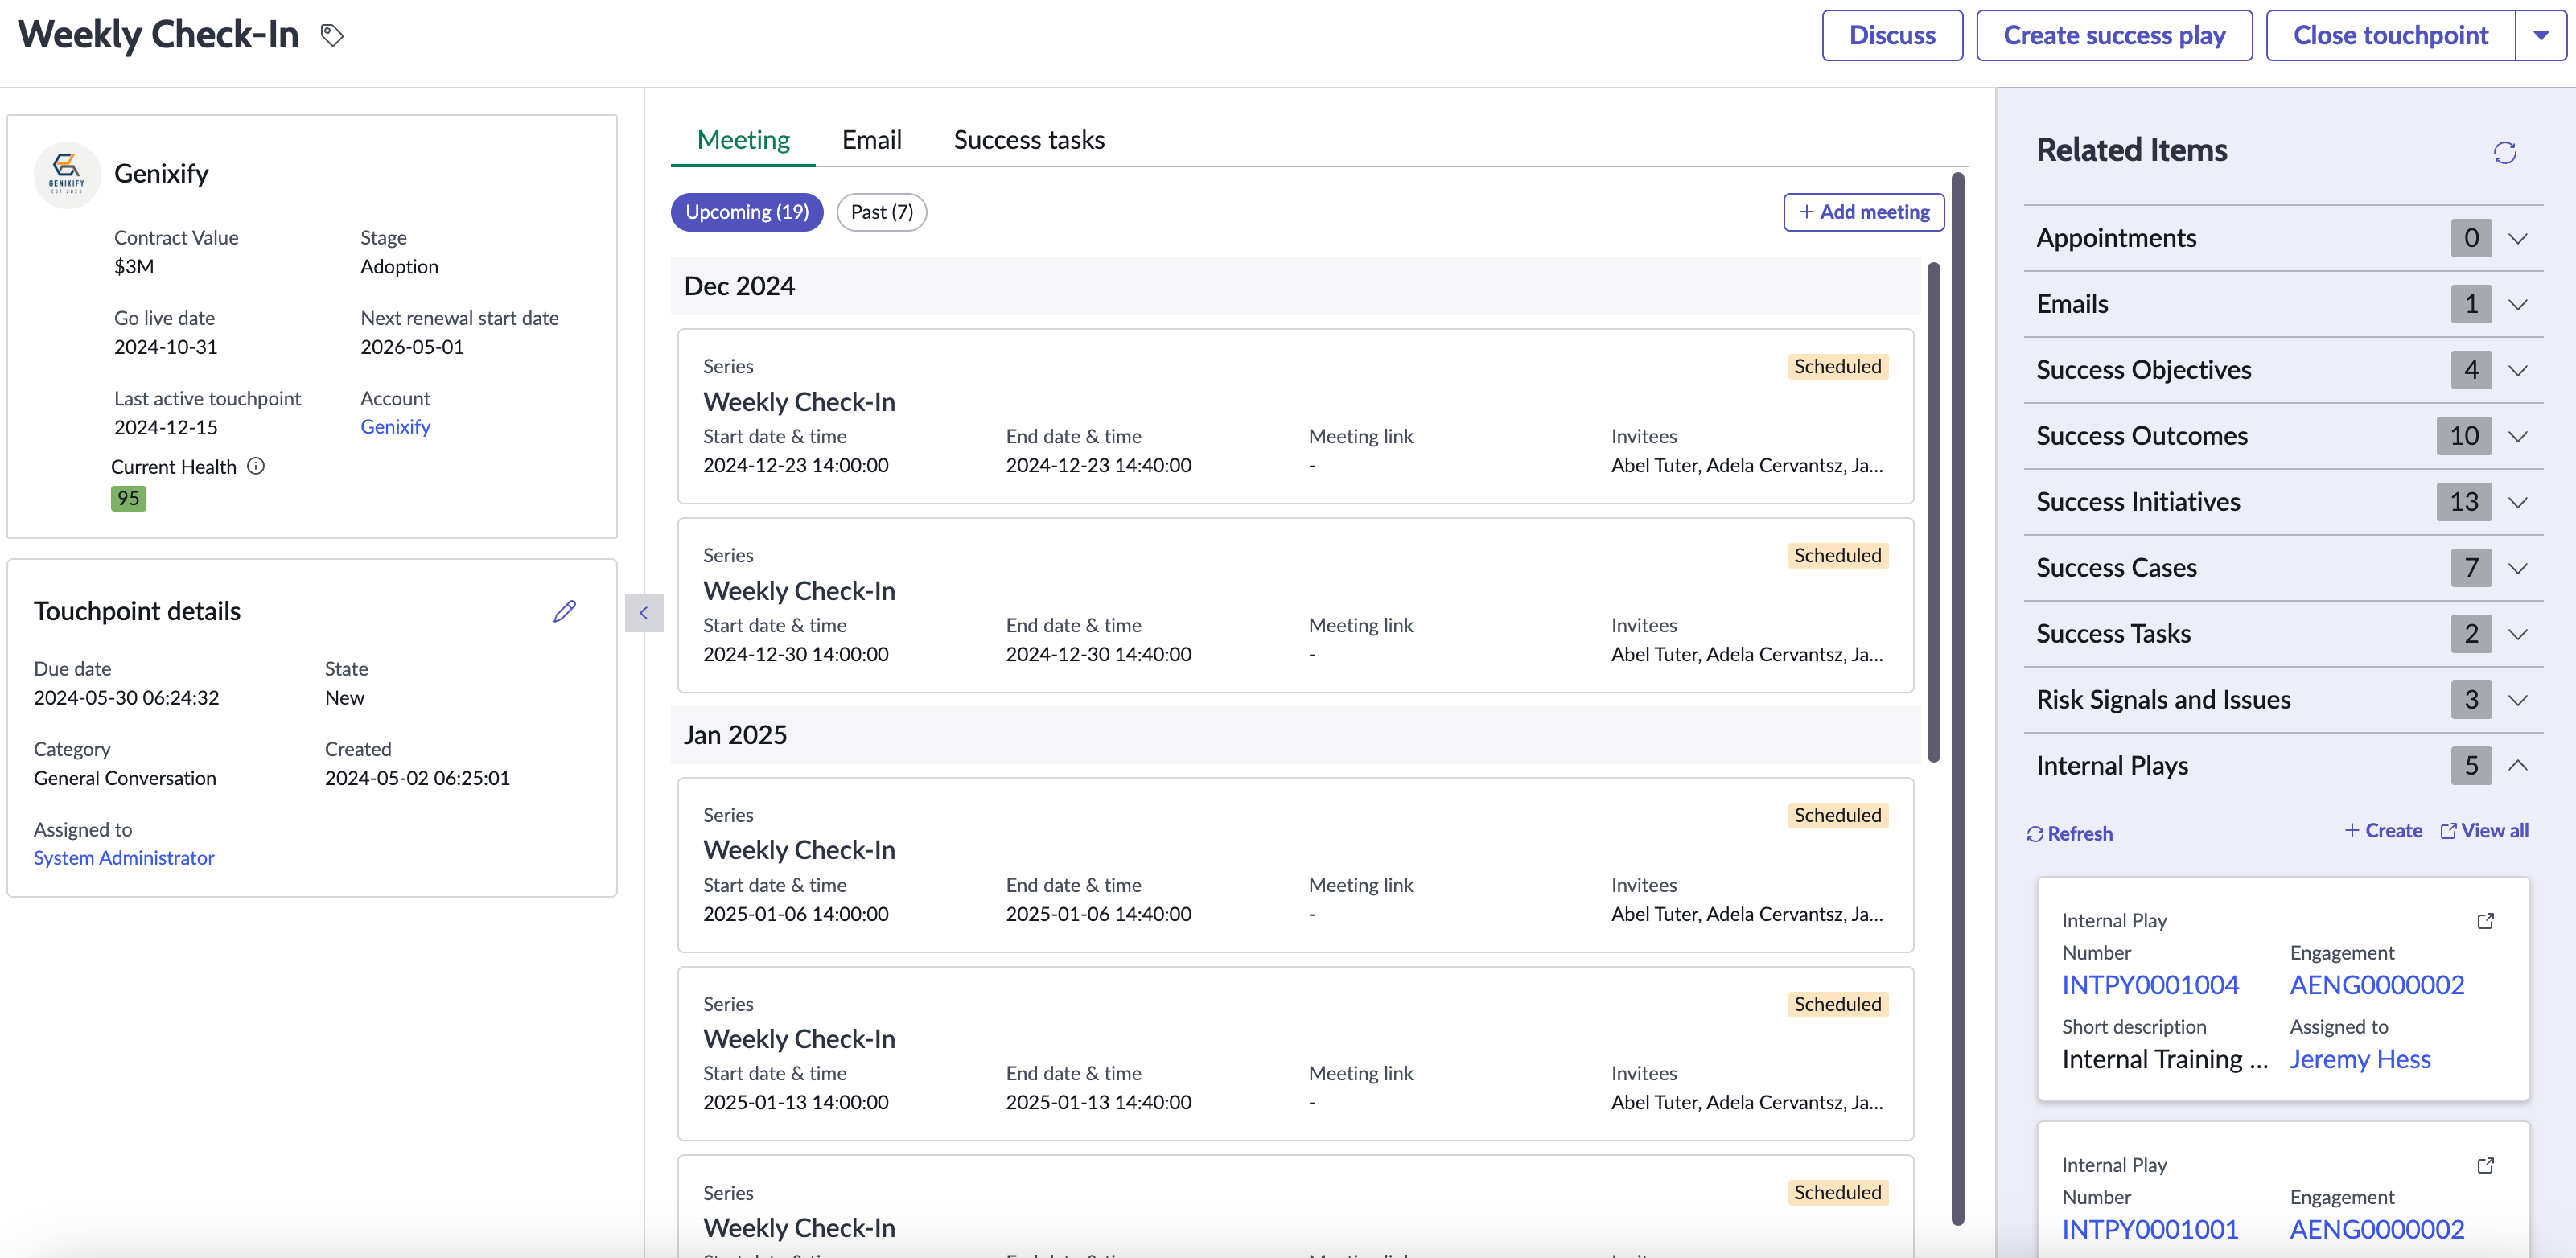
Task: Click the Current Health info icon
Action: click(256, 466)
